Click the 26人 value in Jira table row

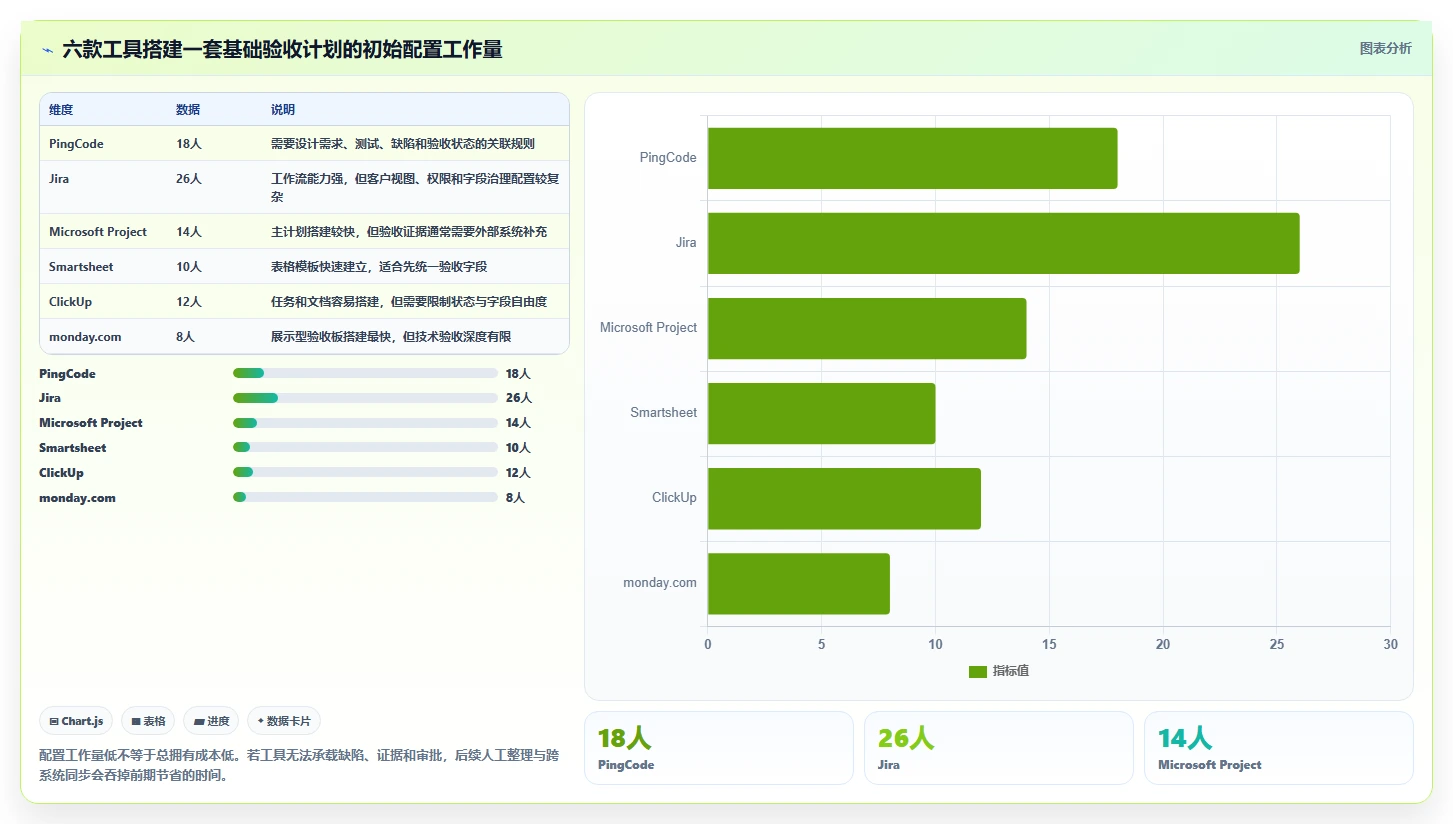(x=189, y=179)
